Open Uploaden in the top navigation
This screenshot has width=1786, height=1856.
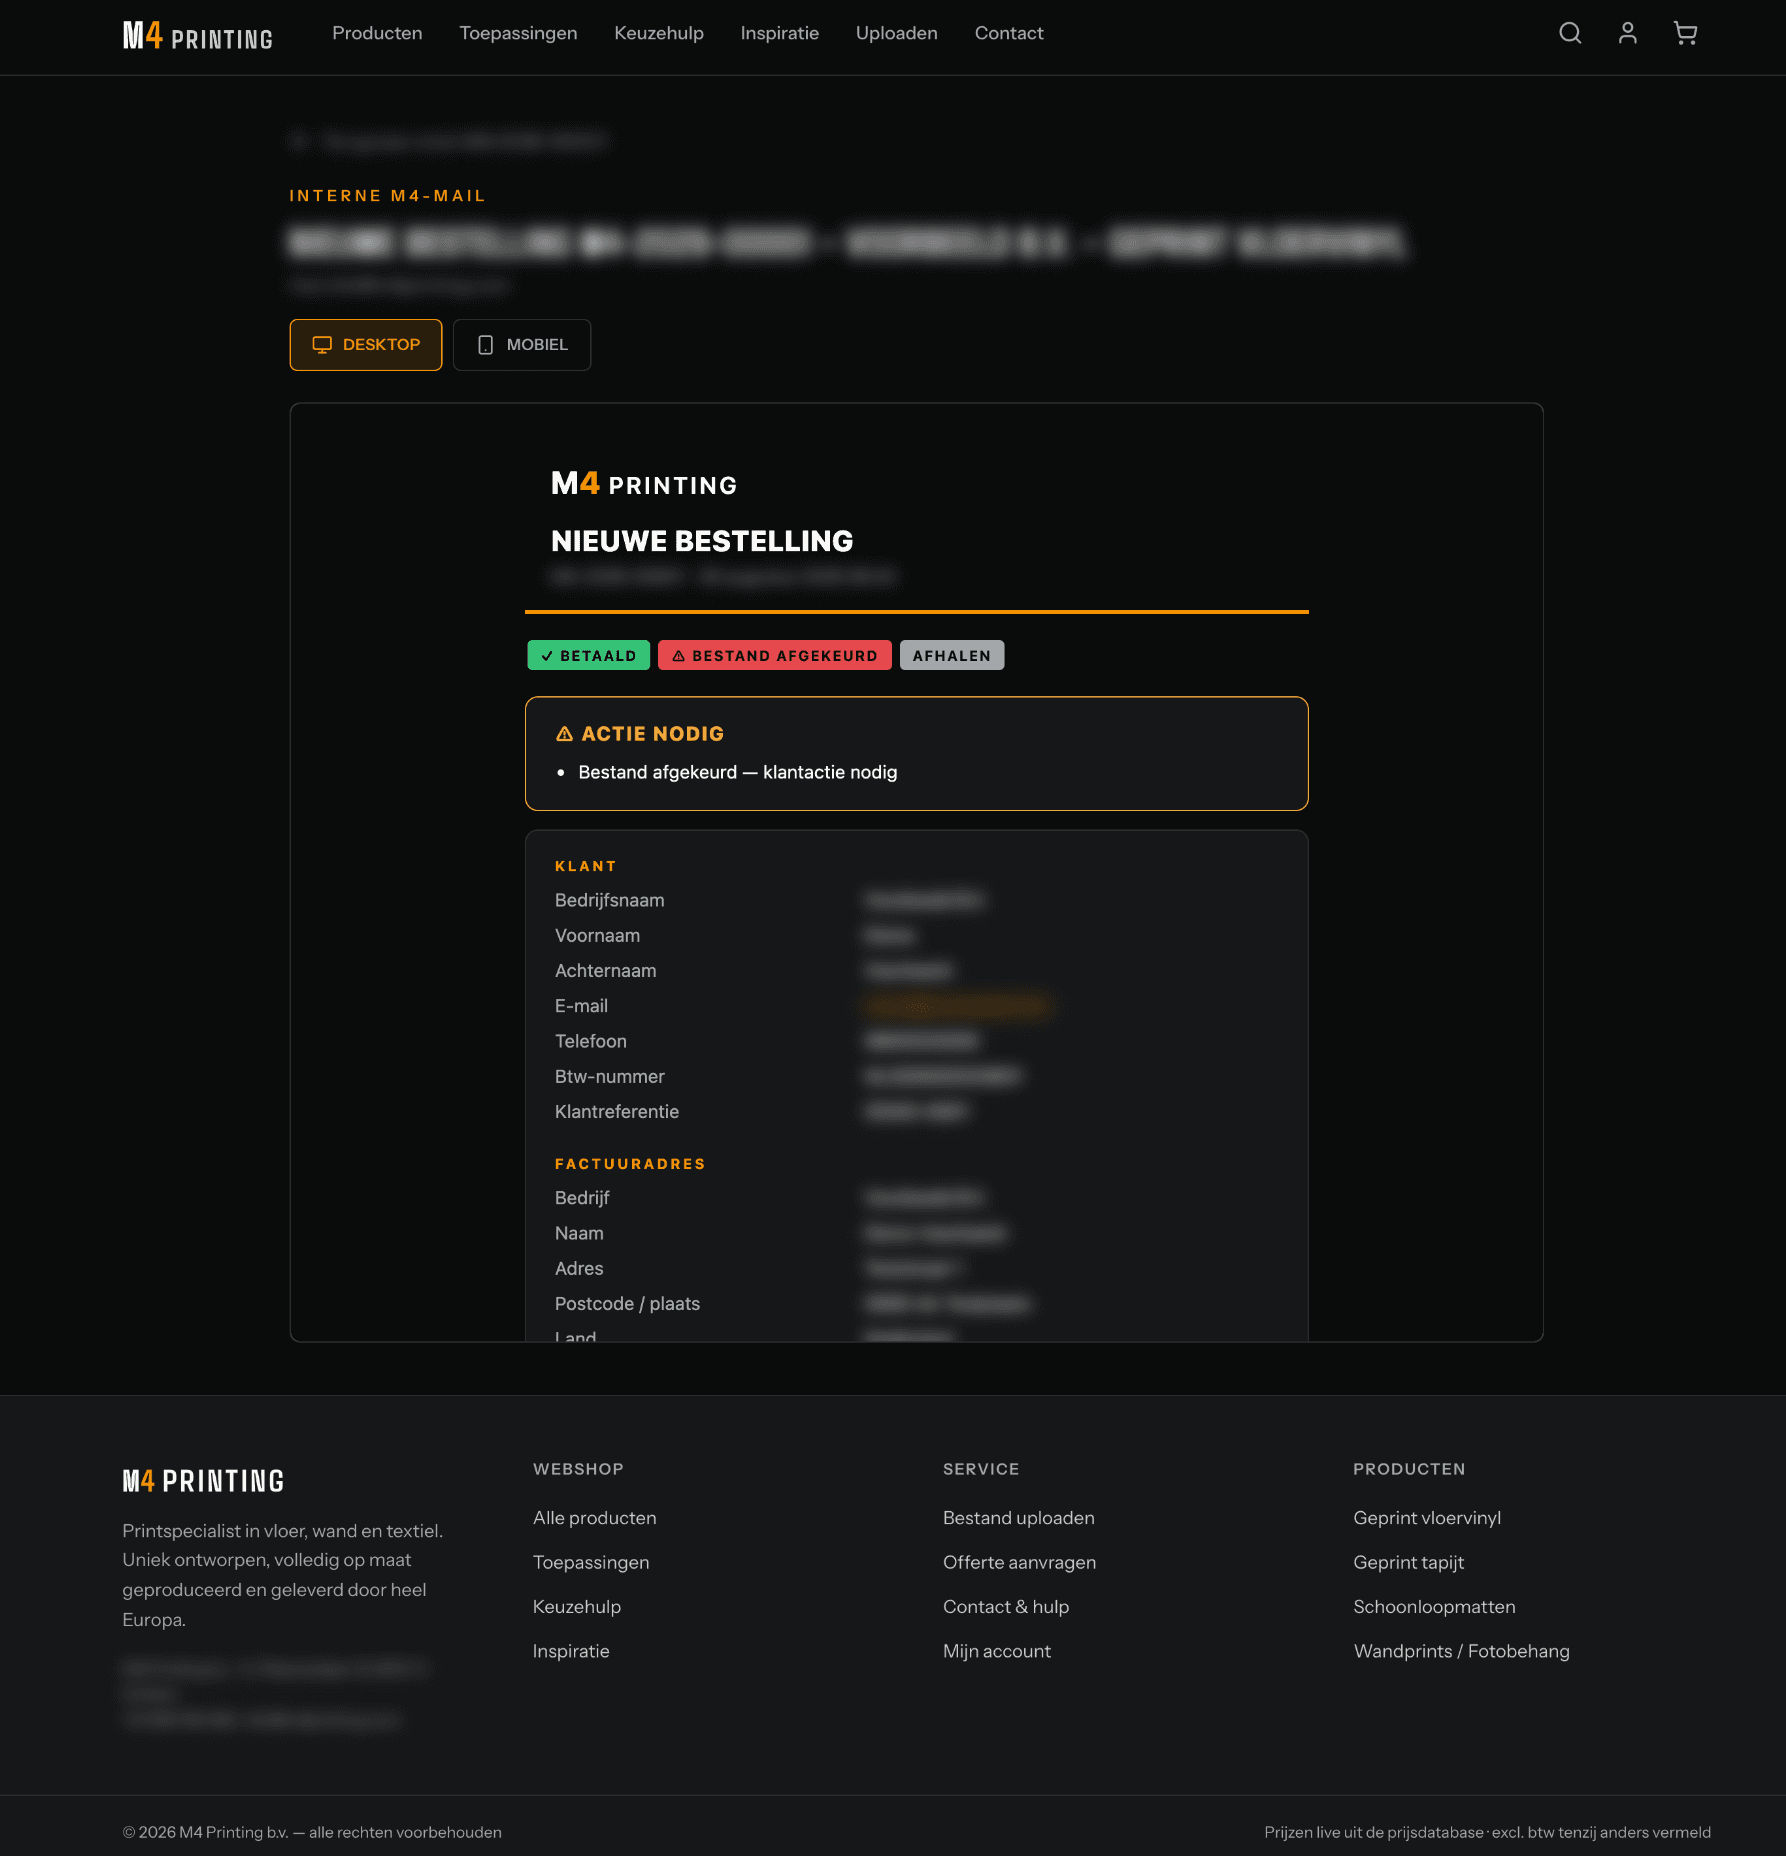897,33
